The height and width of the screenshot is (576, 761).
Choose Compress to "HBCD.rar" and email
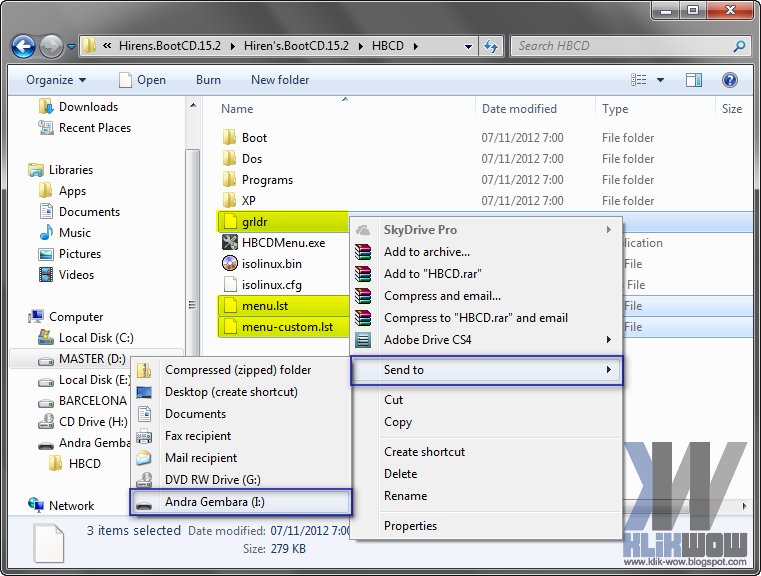click(486, 318)
